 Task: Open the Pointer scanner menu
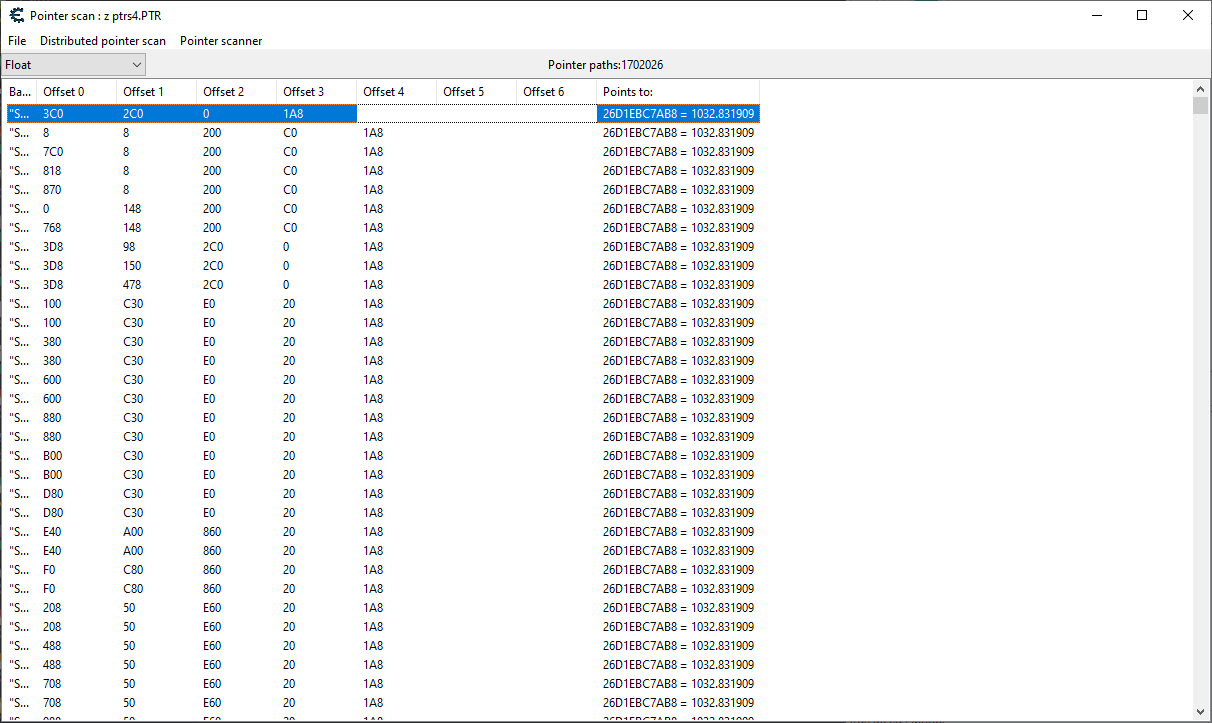(x=221, y=41)
